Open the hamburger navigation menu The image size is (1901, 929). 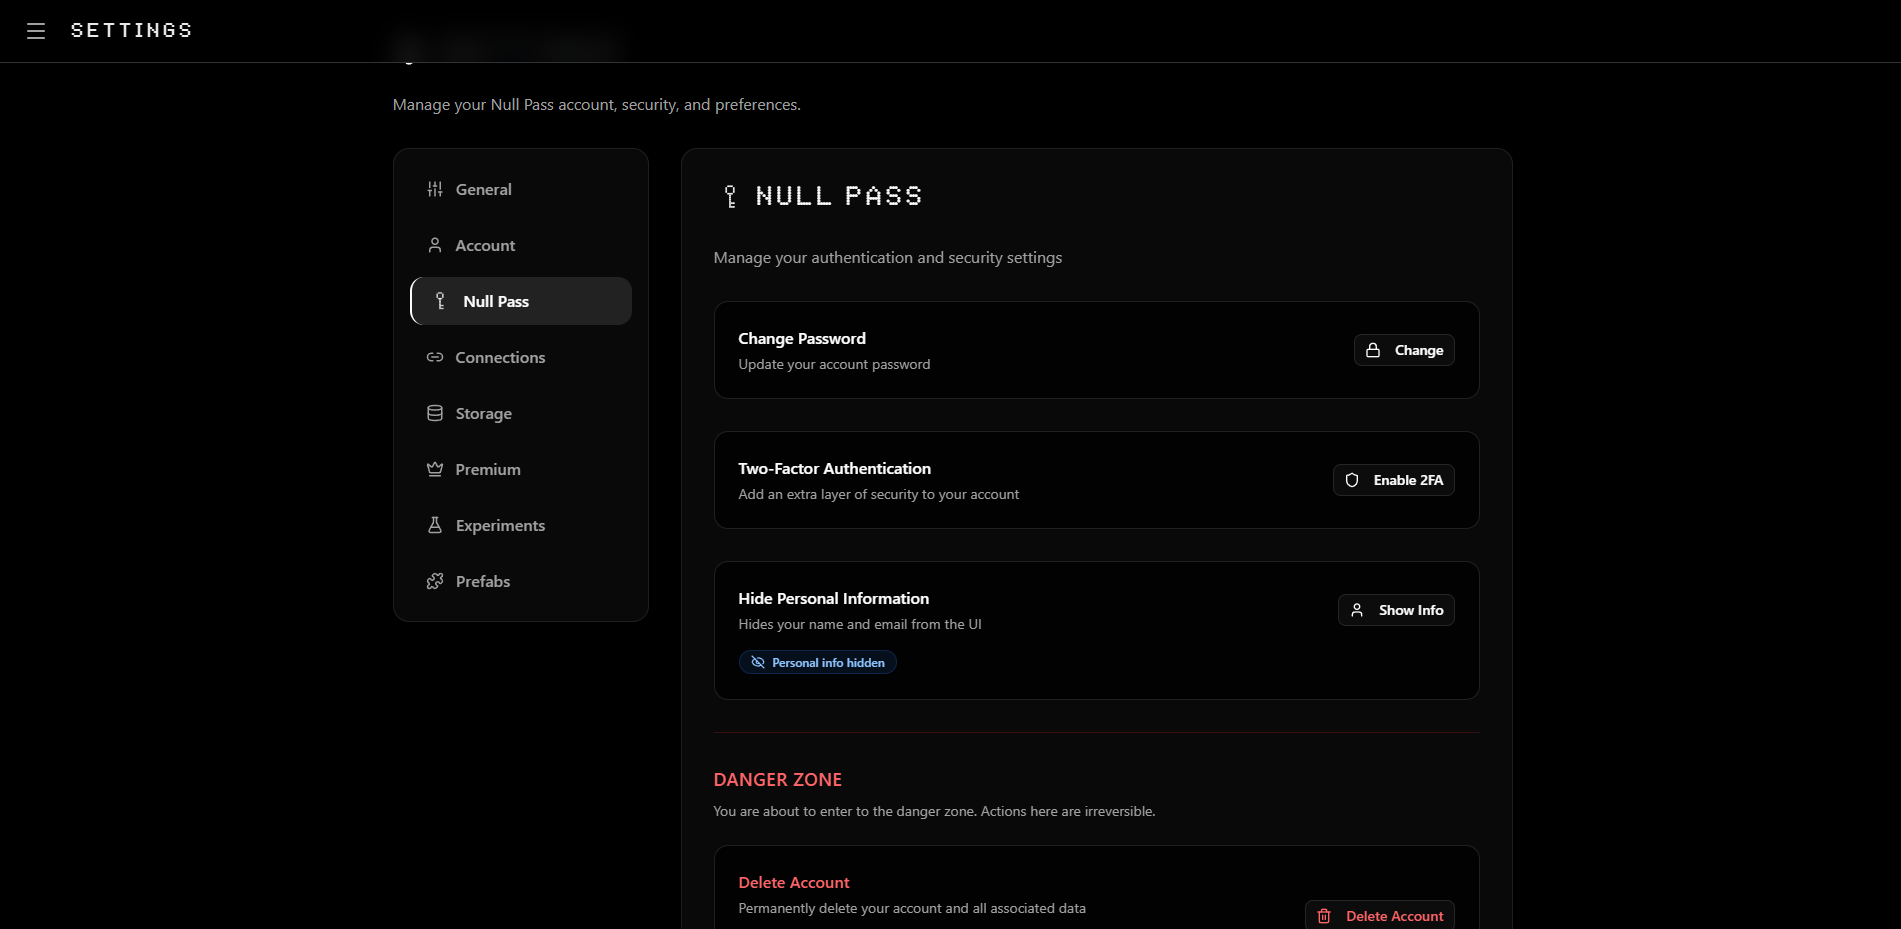(x=36, y=30)
